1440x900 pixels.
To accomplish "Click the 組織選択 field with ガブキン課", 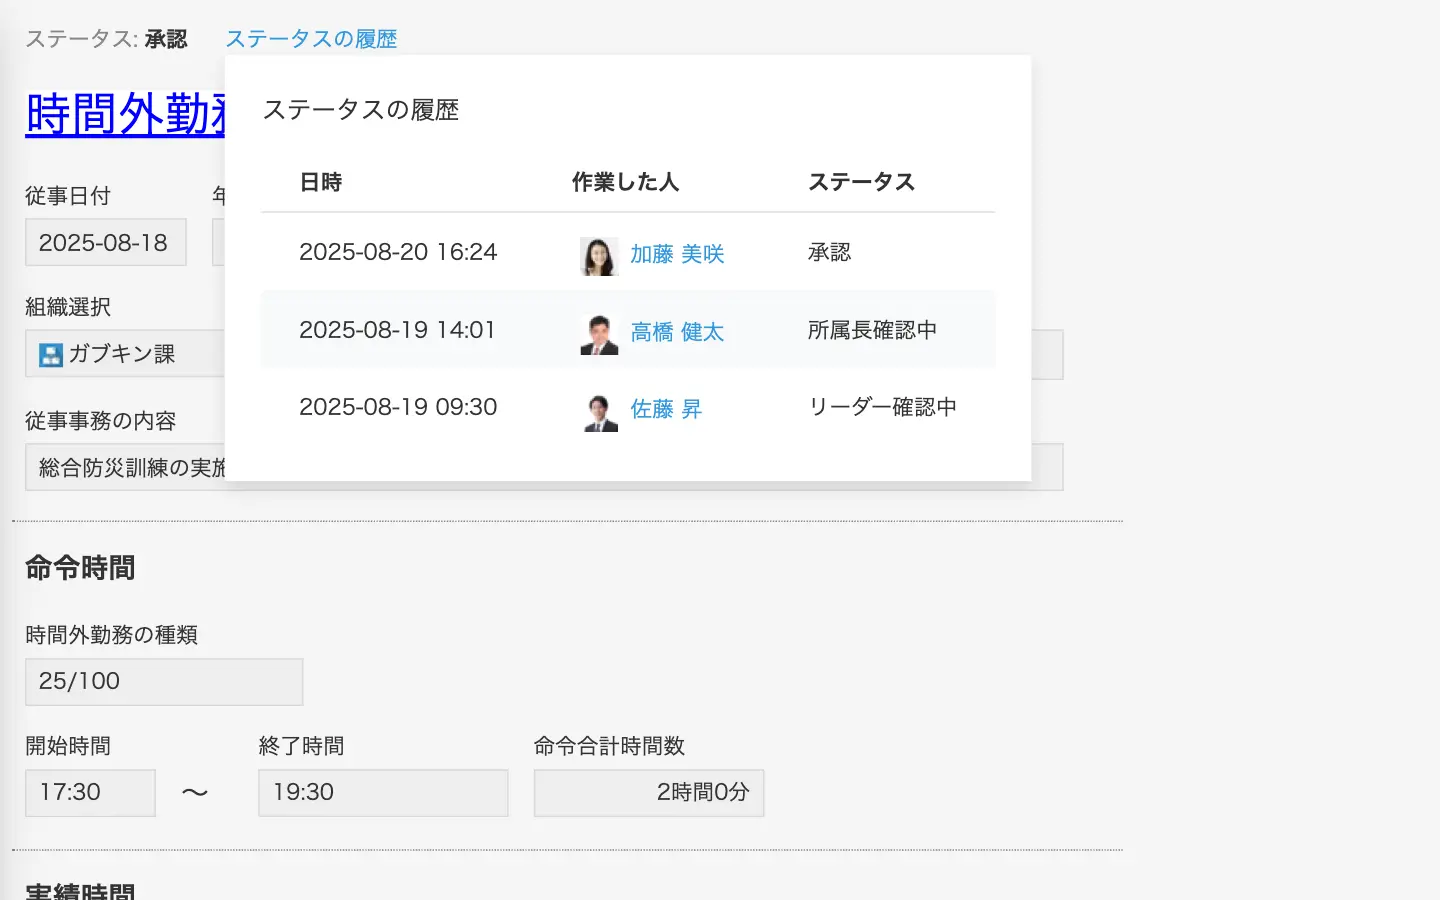I will pos(125,354).
